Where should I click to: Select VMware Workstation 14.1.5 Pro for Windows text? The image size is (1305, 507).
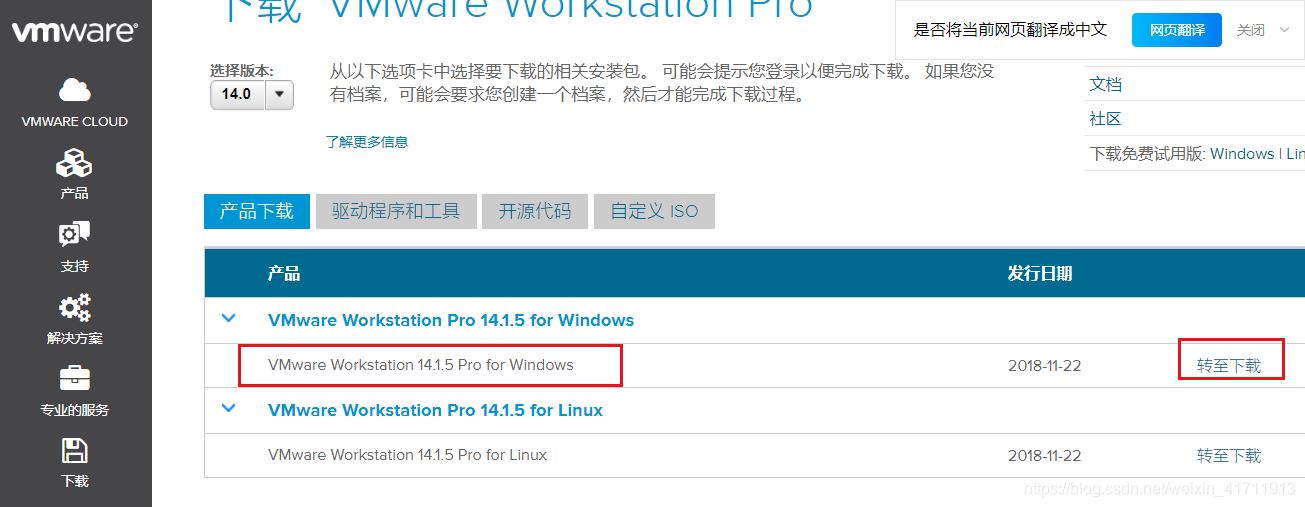tap(421, 365)
